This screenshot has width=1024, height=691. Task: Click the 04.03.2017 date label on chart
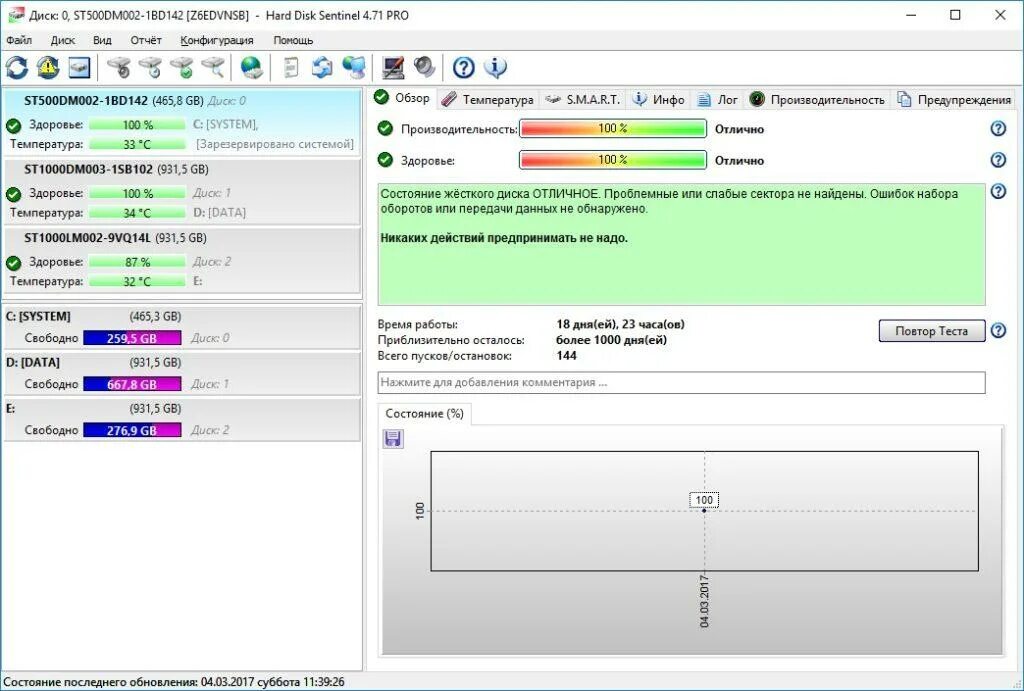704,601
